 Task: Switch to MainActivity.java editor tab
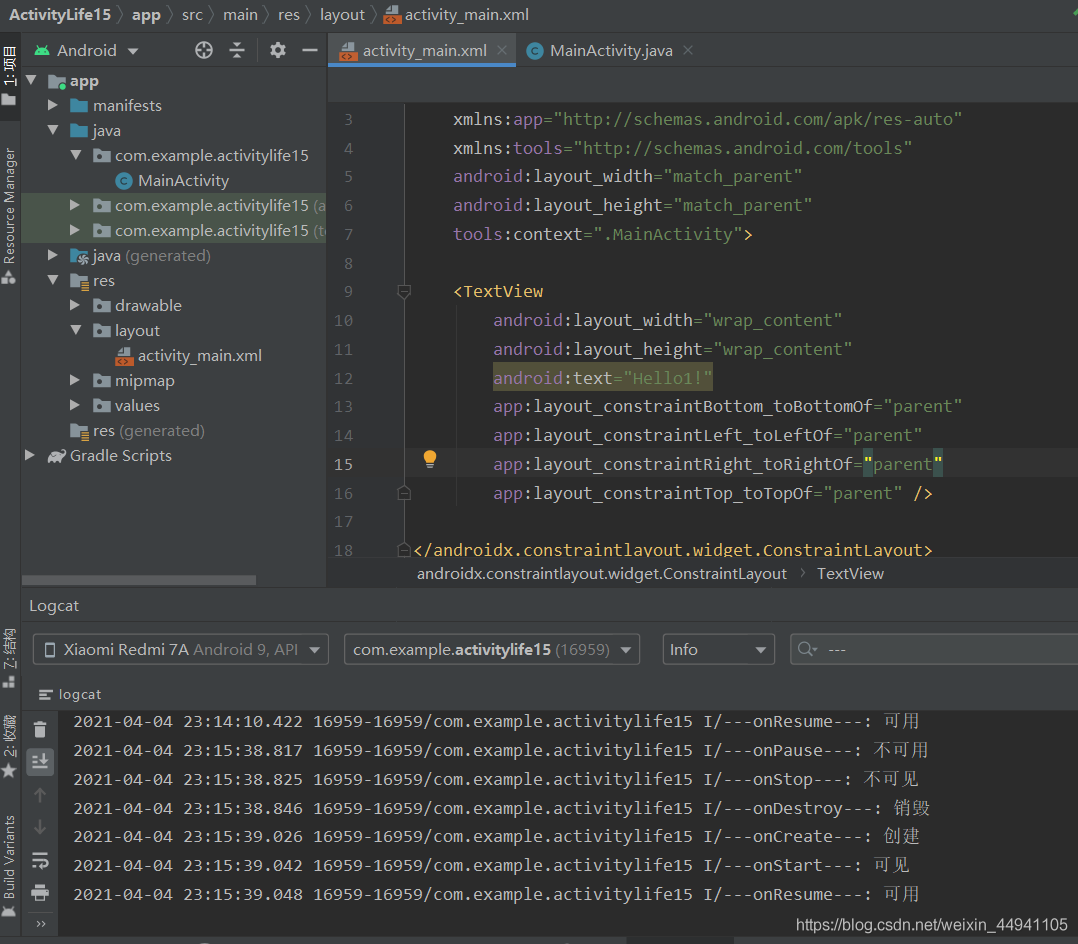[610, 50]
